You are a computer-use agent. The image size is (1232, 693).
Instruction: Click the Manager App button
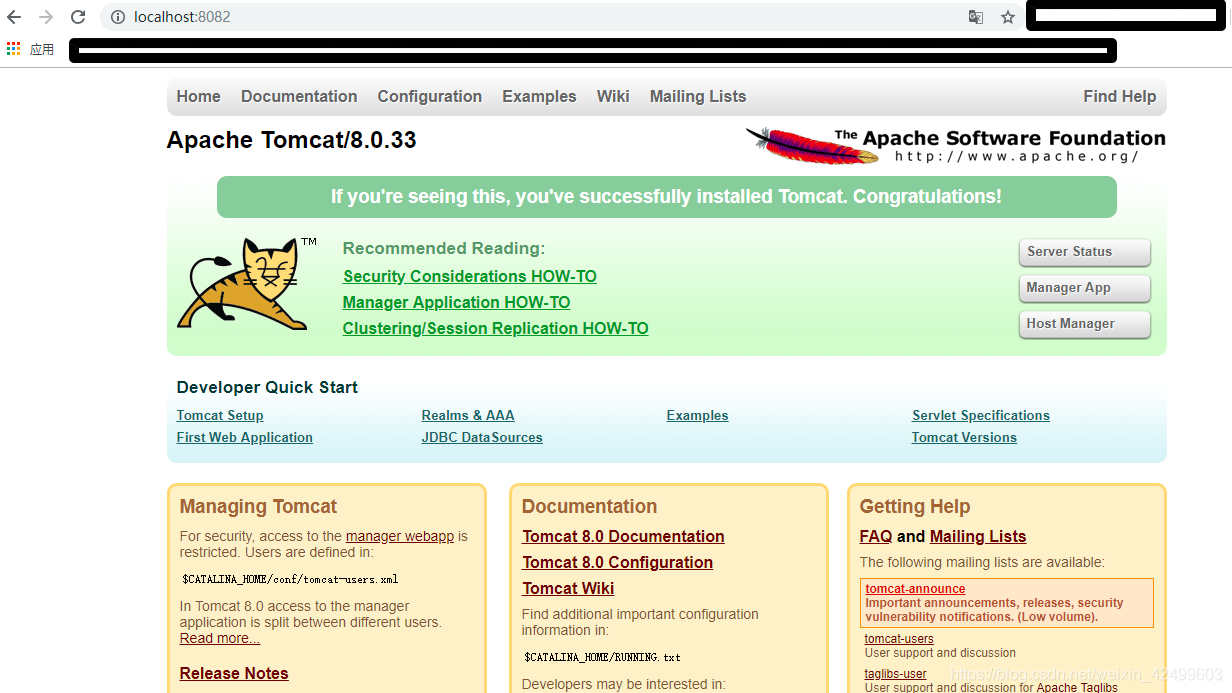(1085, 288)
